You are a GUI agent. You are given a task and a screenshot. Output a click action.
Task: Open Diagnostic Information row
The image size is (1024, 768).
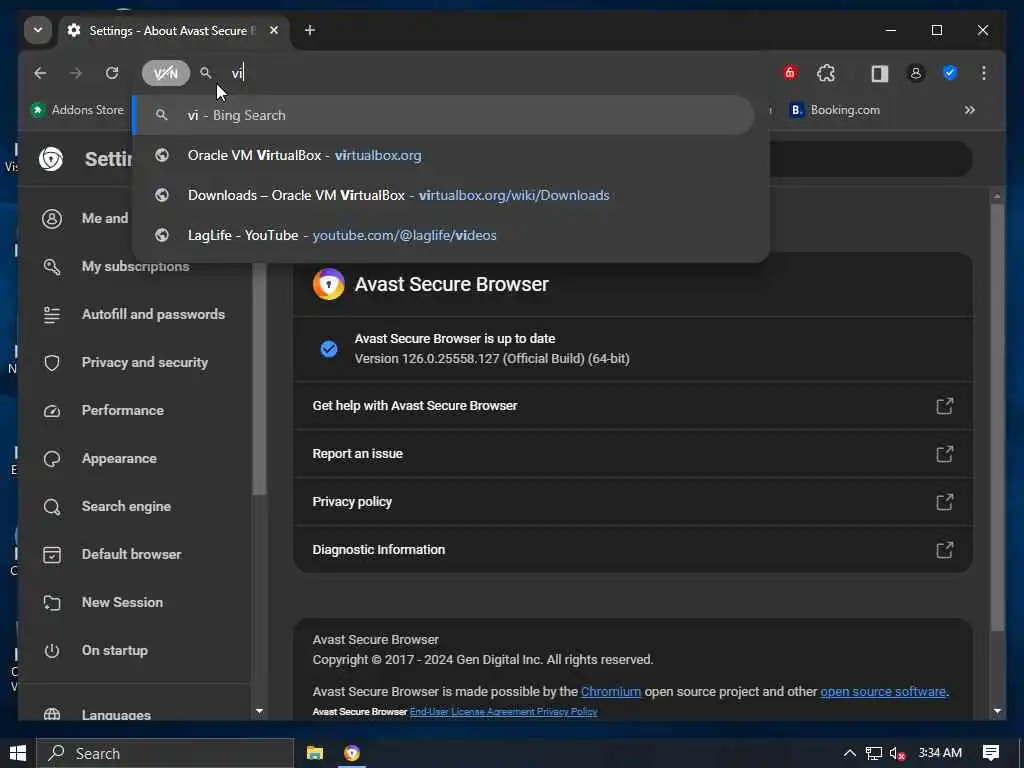click(633, 550)
